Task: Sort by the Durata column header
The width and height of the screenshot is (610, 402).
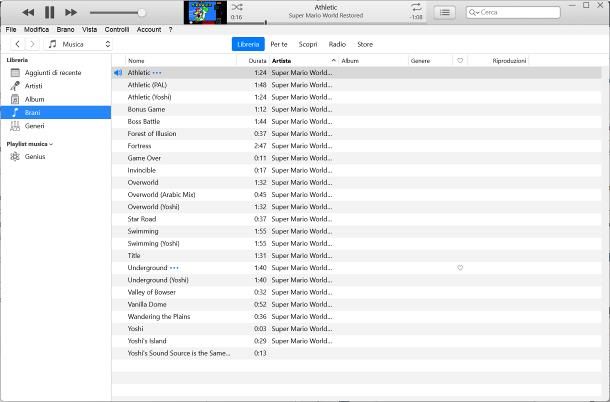Action: click(x=253, y=61)
